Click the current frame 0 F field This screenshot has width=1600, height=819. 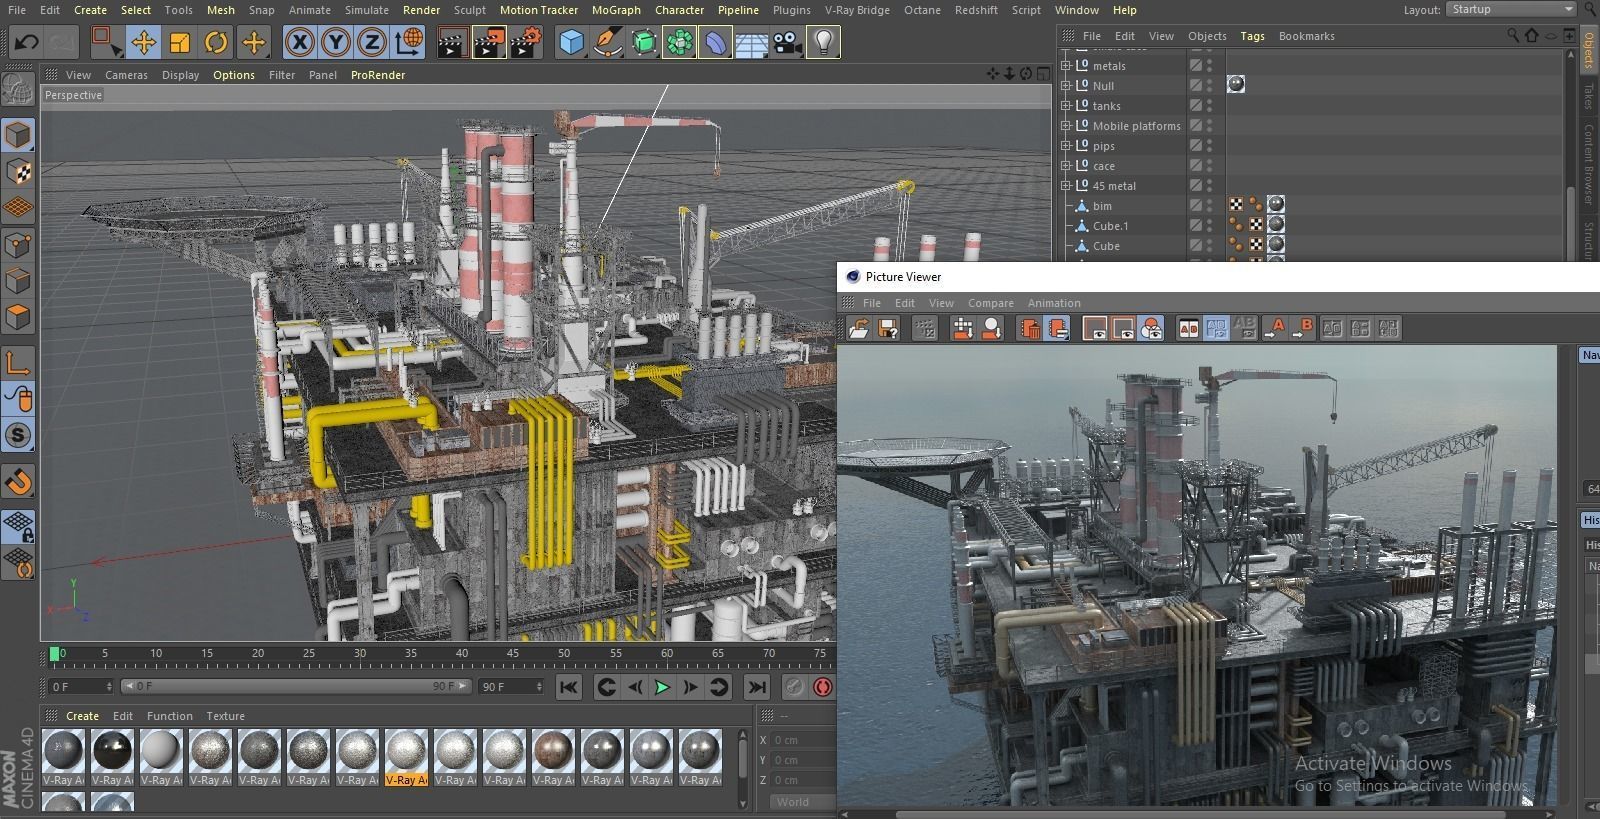click(81, 687)
